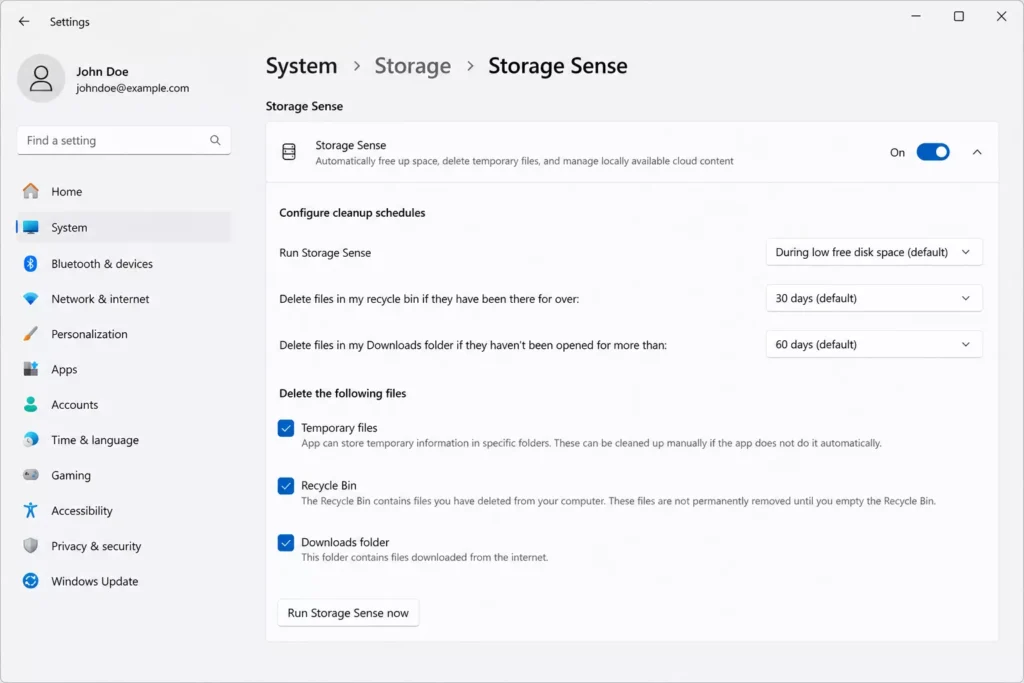Click the Recycle Bin label text

[x=328, y=485]
